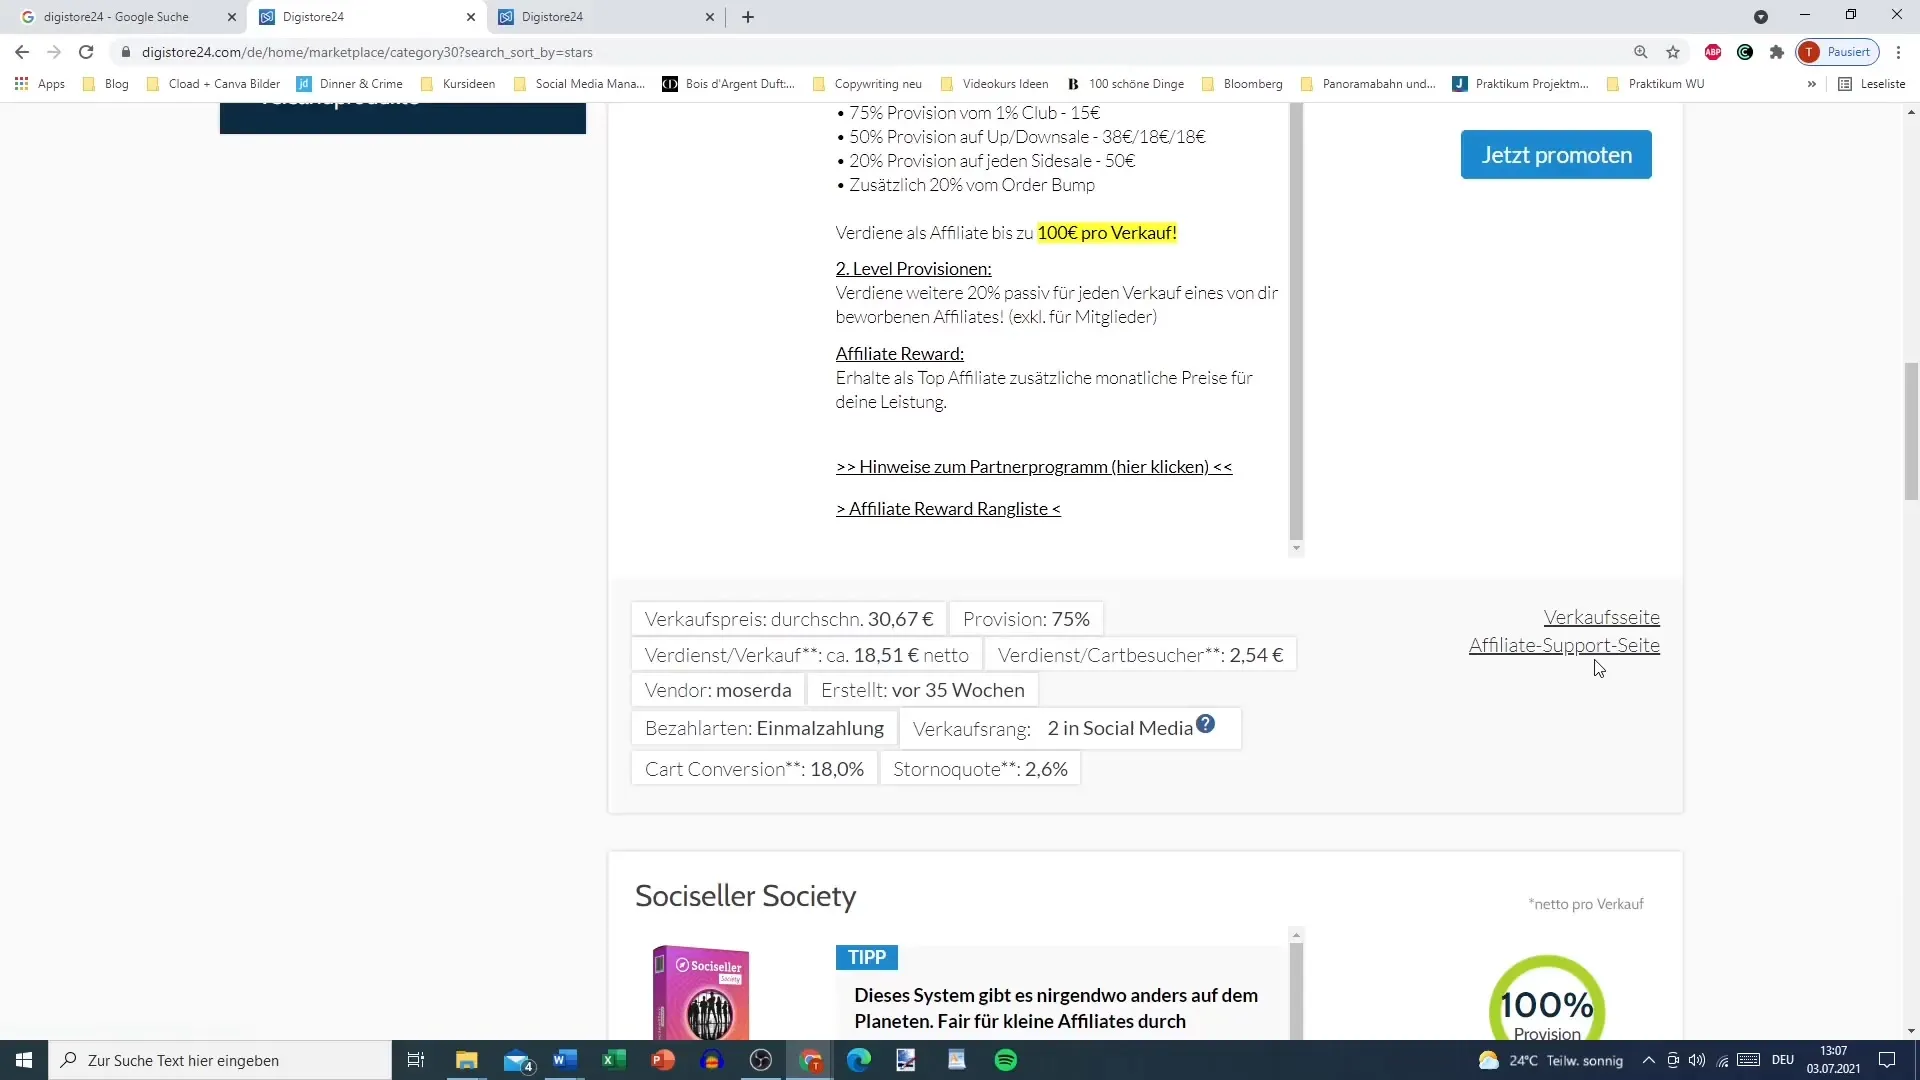
Task: Click the search magnifier icon in toolbar
Action: [1639, 53]
